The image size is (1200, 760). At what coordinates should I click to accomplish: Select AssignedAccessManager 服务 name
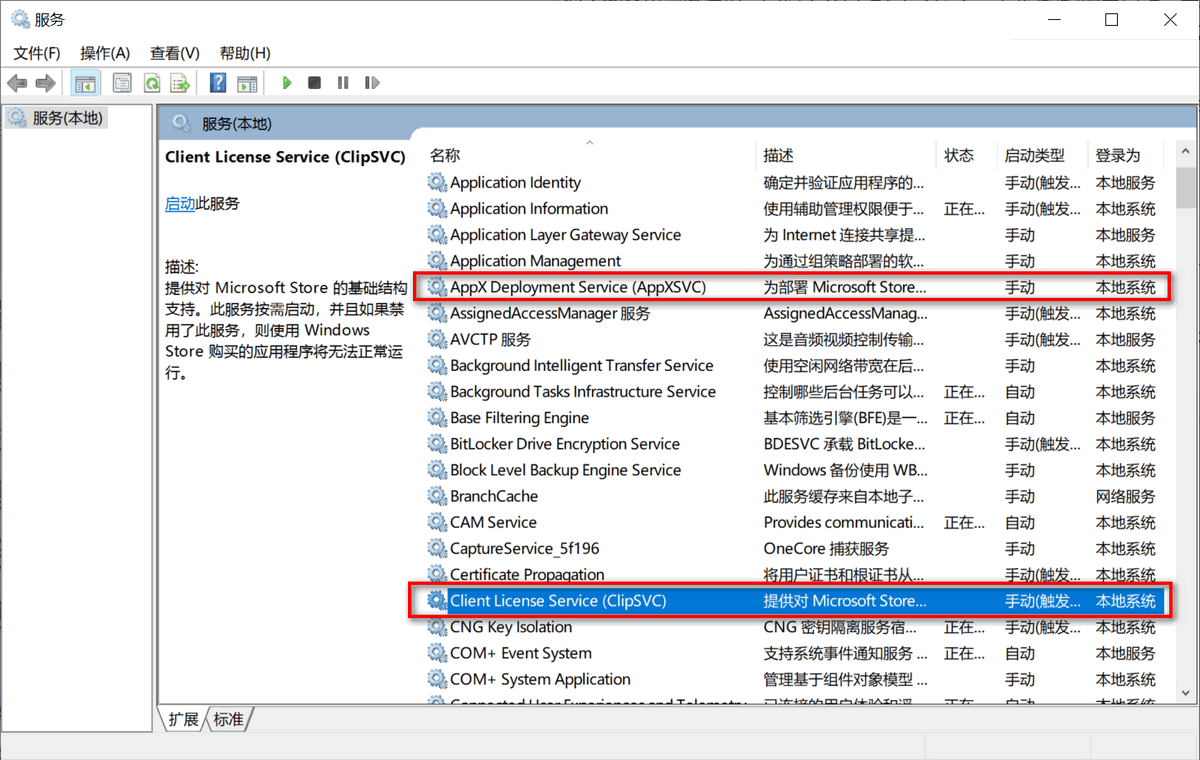click(x=550, y=313)
